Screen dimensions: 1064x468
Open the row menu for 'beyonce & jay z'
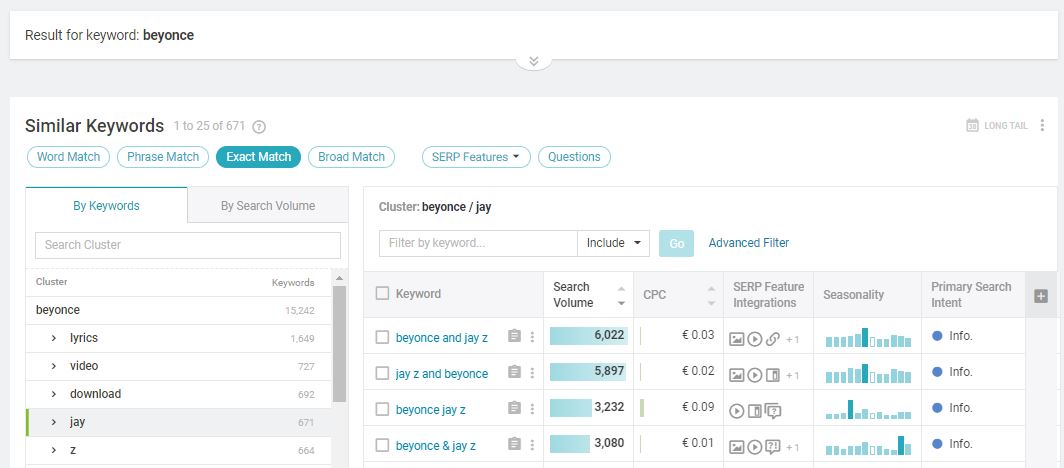[x=533, y=445]
